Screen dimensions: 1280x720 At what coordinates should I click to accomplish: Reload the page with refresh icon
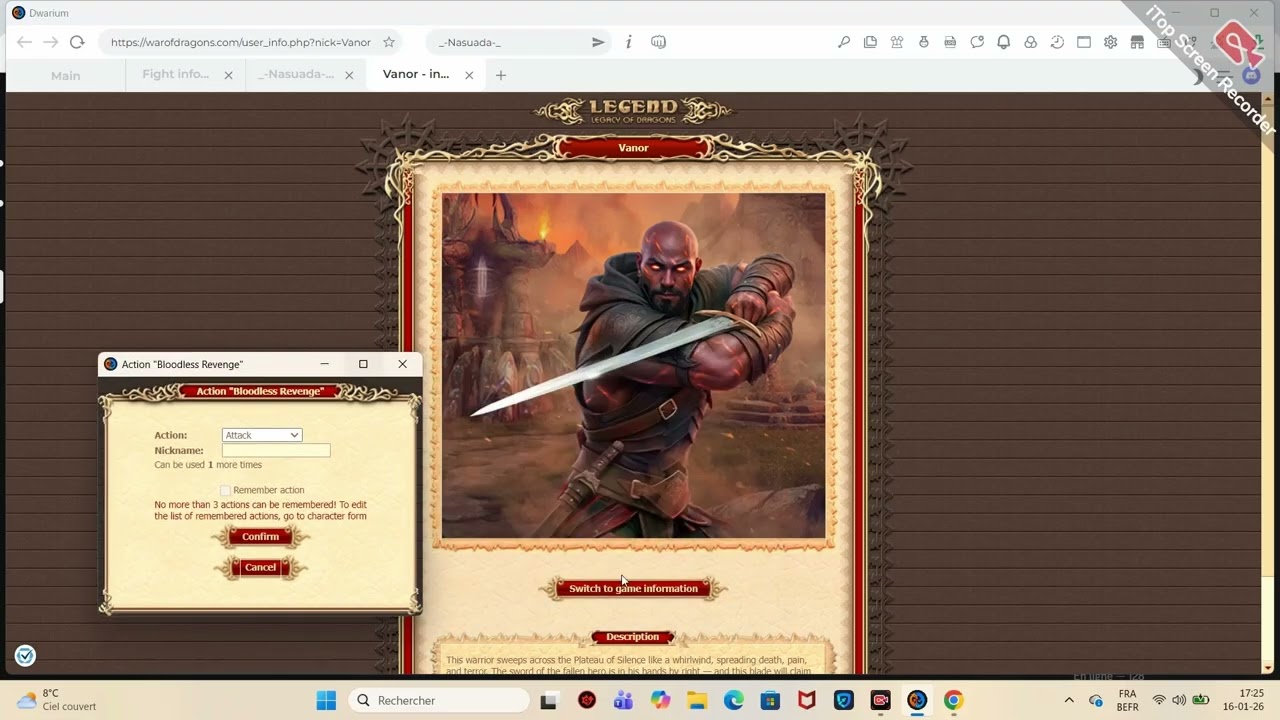click(77, 42)
